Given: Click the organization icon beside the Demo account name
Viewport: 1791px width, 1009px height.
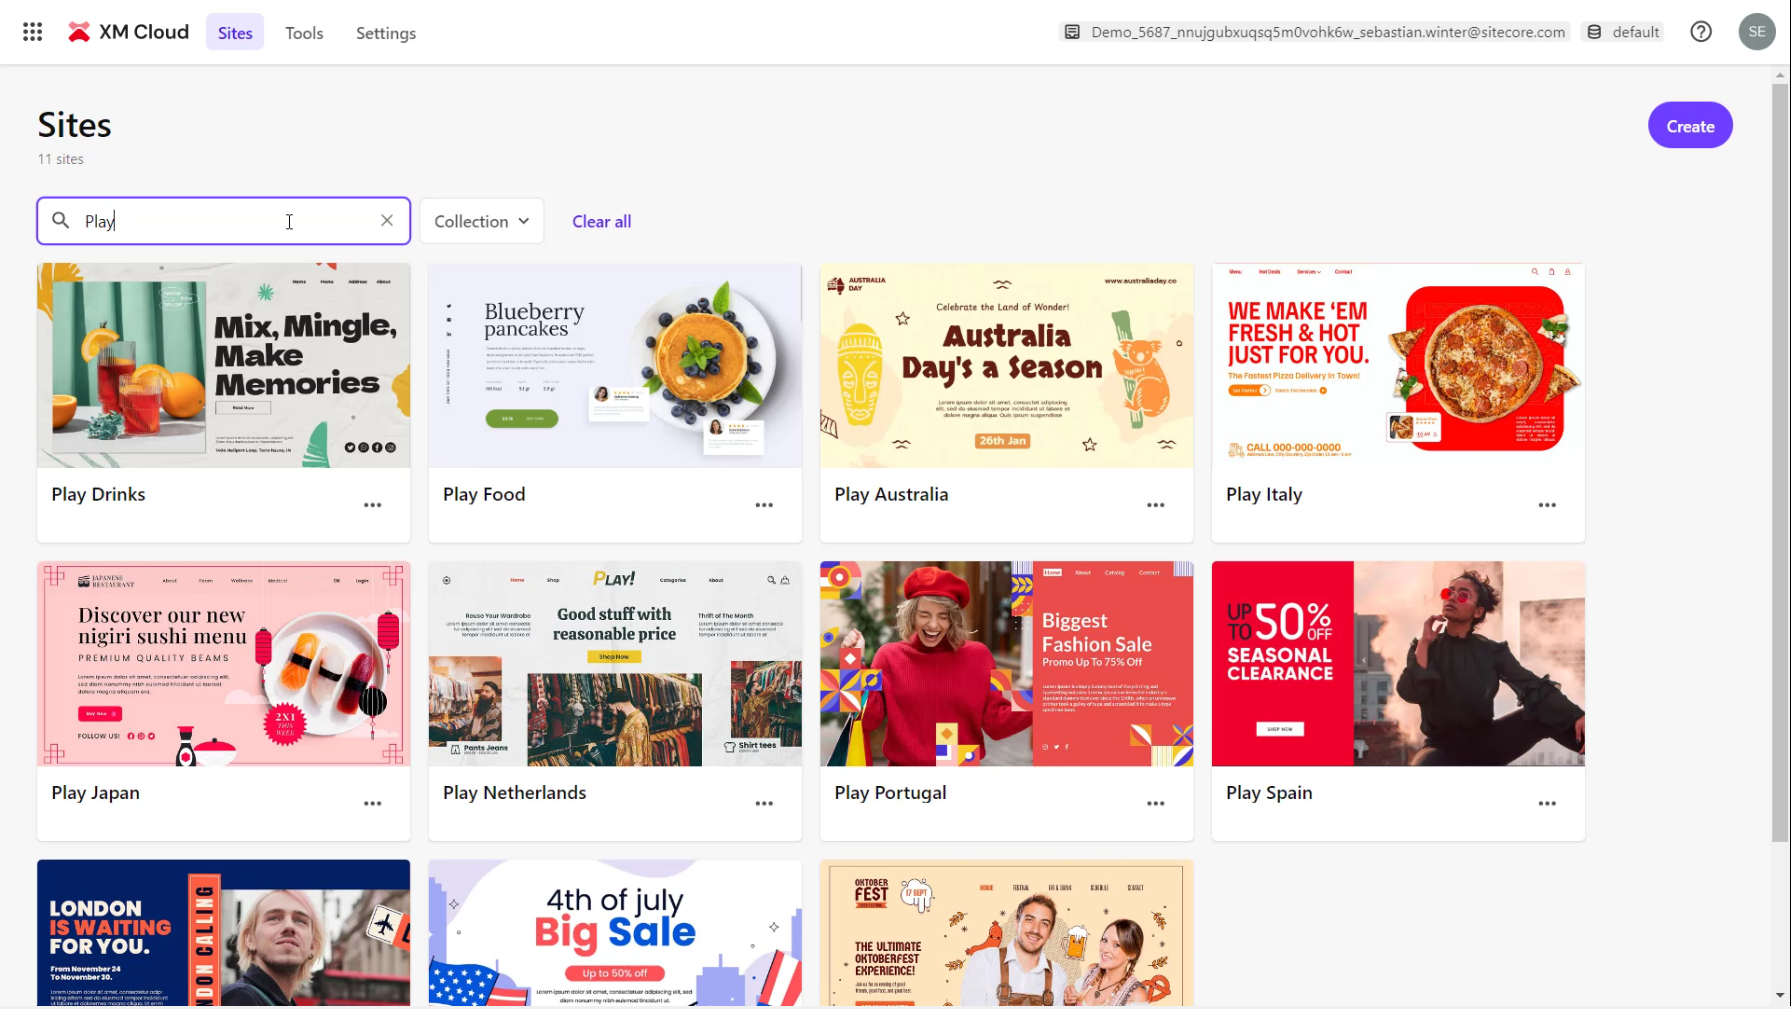Looking at the screenshot, I should [1072, 32].
